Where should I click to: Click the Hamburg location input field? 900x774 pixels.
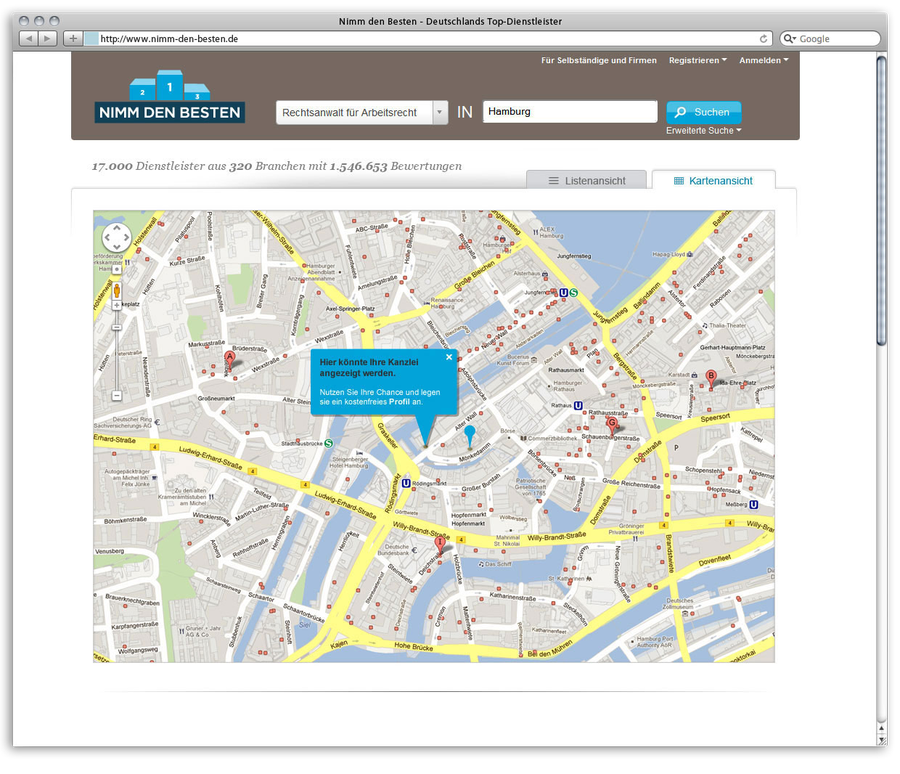[x=570, y=111]
